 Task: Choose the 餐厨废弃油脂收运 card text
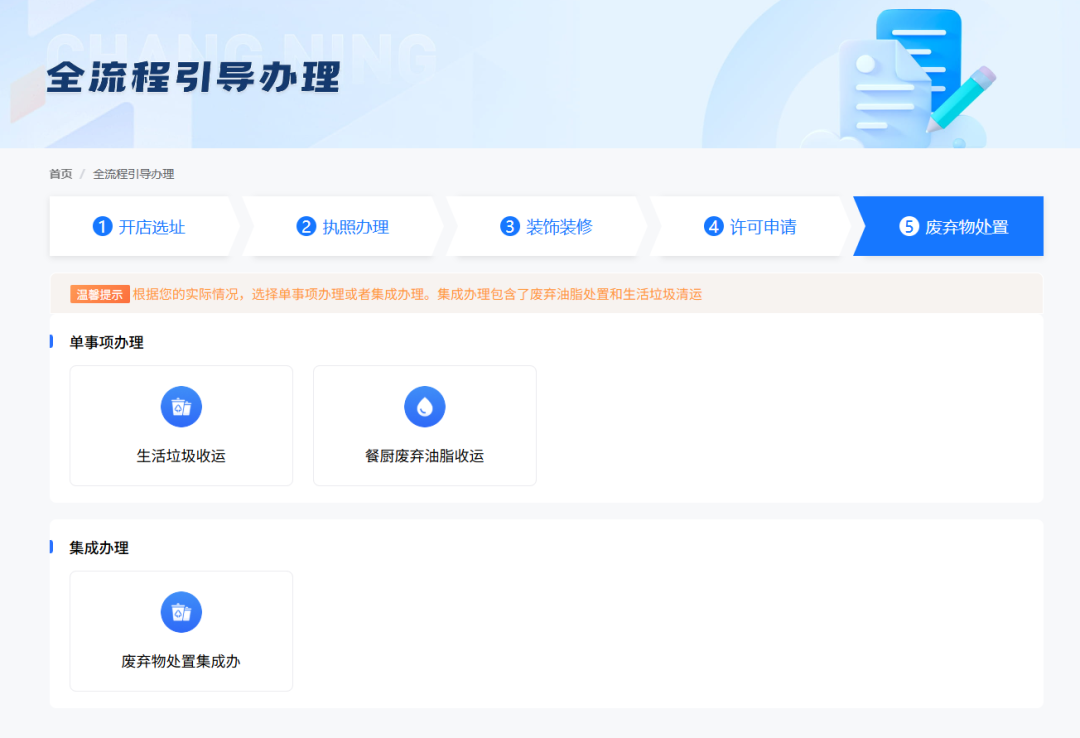click(425, 456)
